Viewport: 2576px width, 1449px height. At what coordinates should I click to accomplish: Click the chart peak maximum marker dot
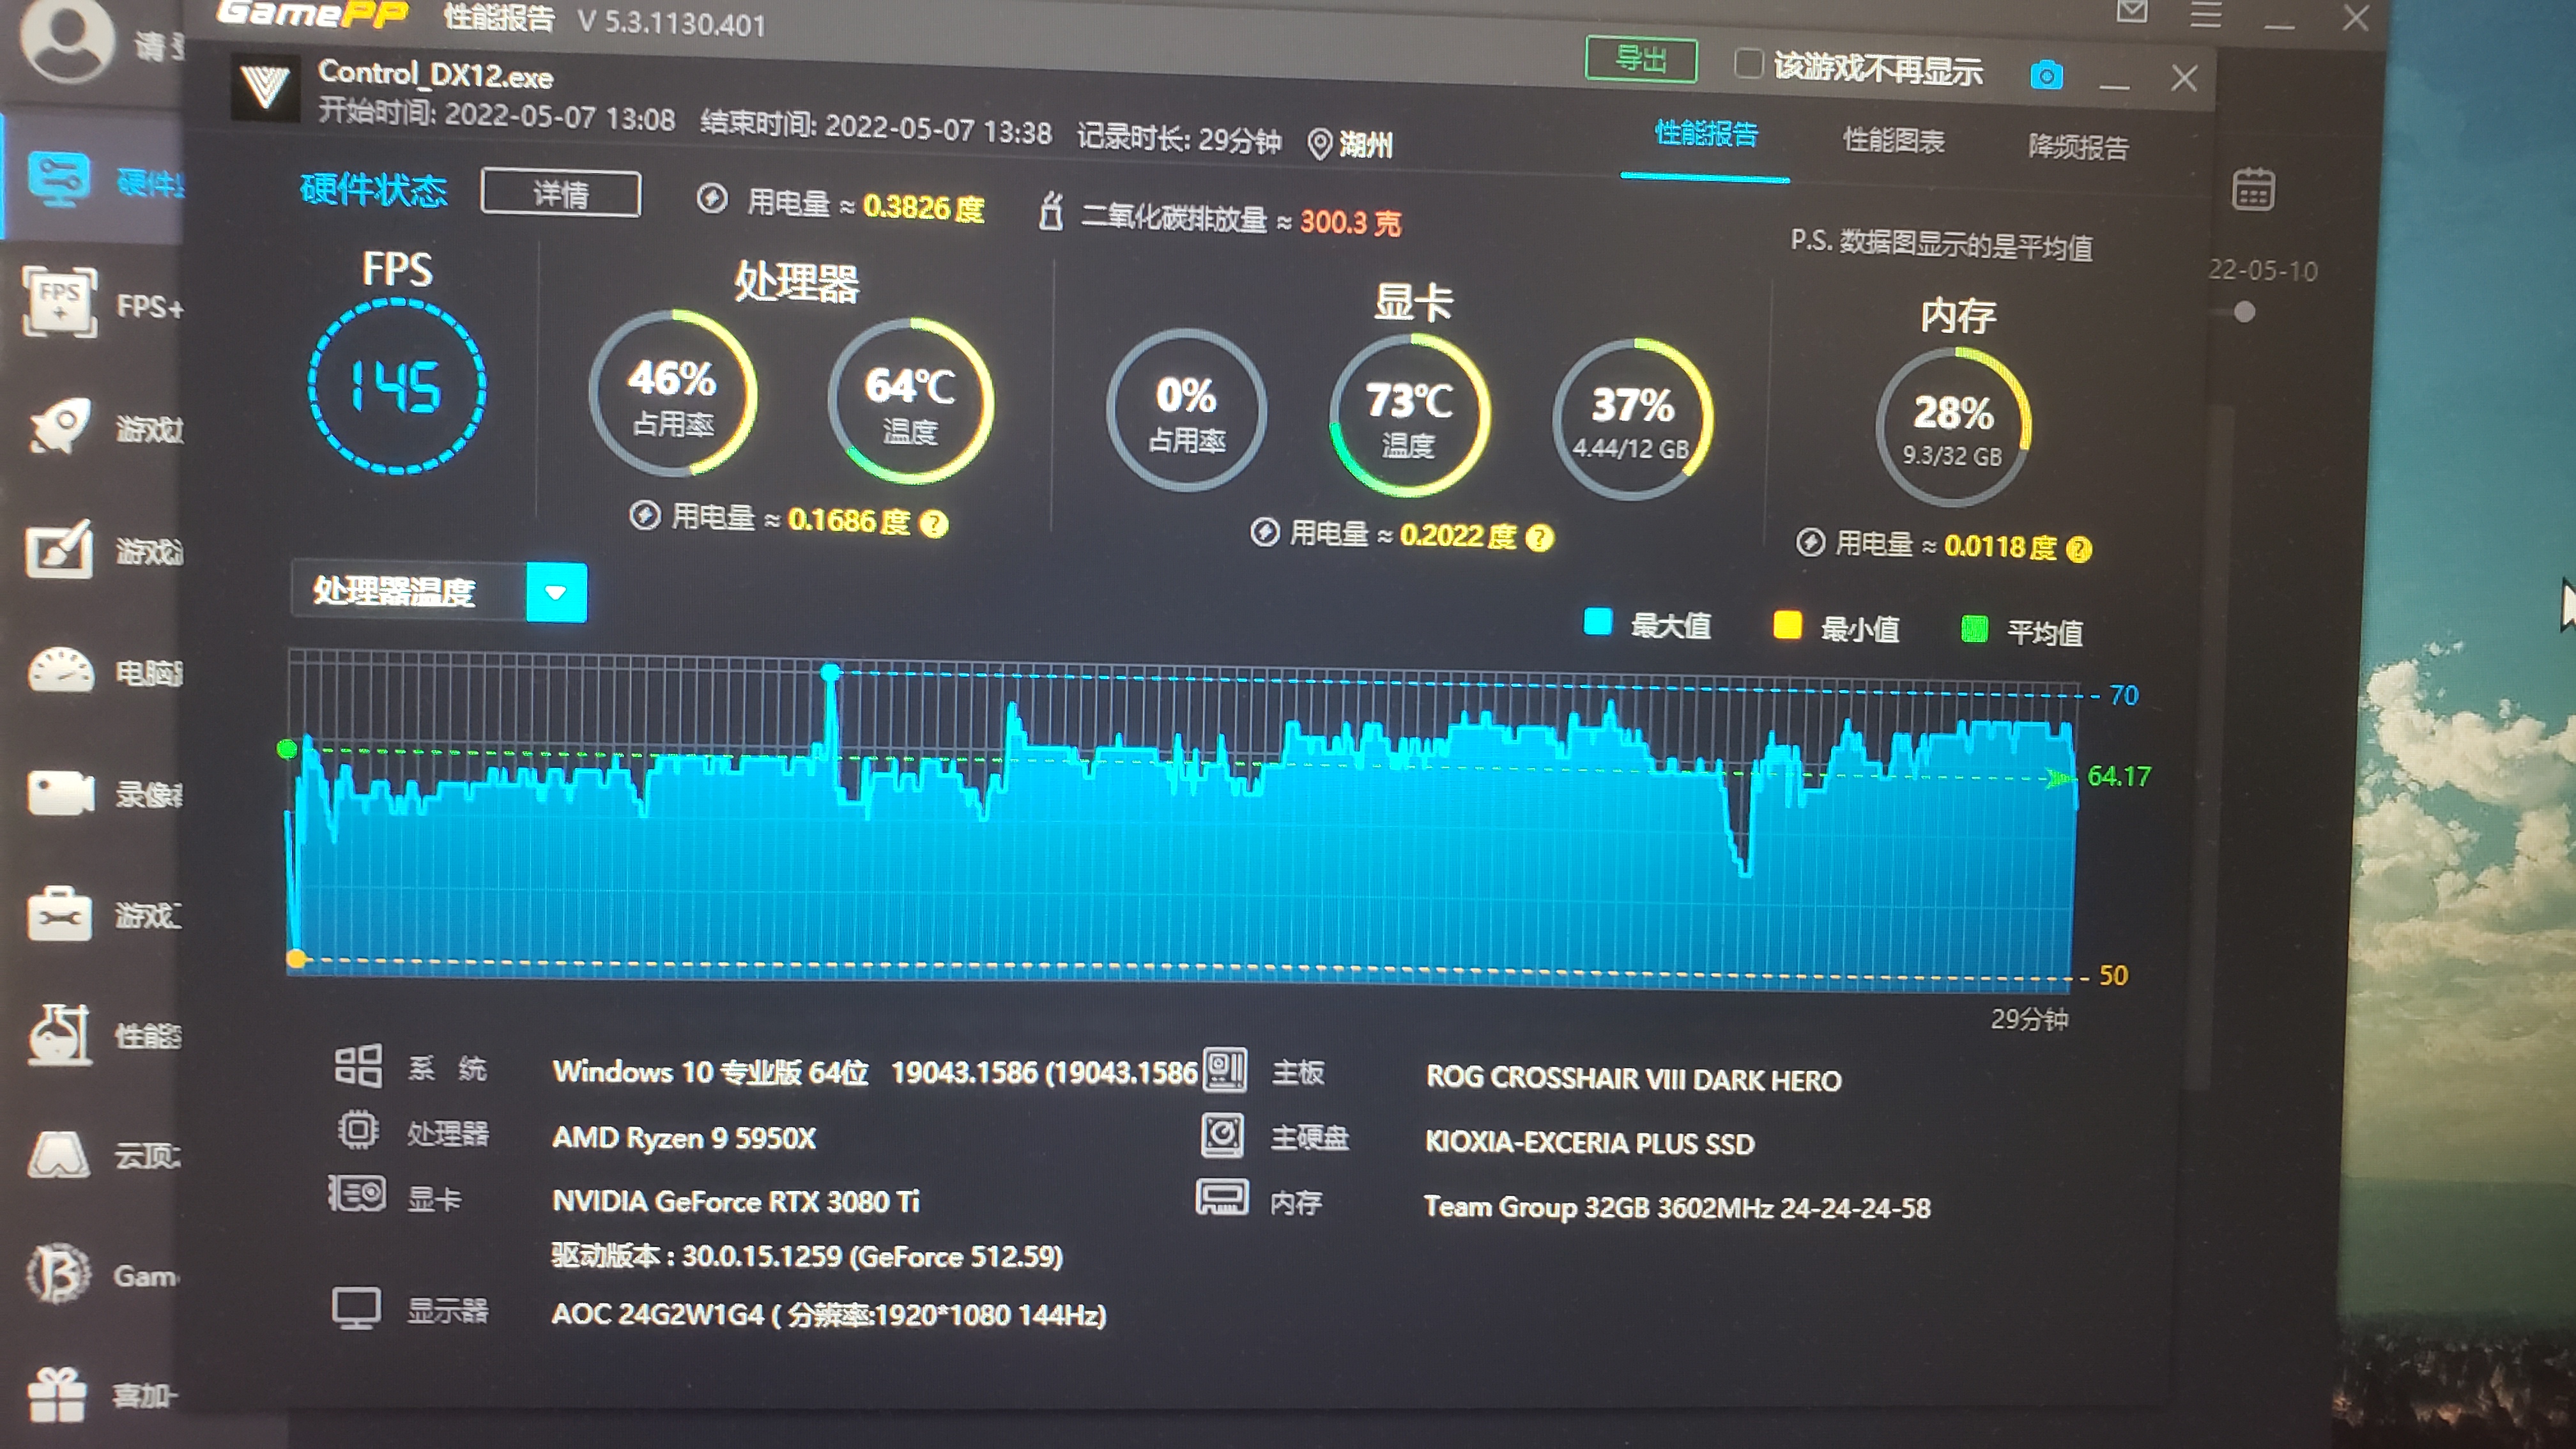(x=830, y=672)
